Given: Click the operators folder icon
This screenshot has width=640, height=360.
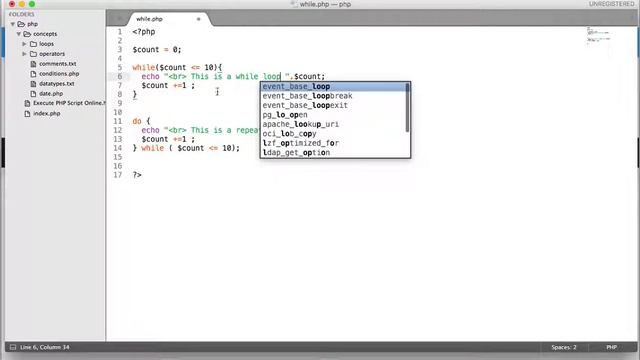Looking at the screenshot, I should point(33,54).
